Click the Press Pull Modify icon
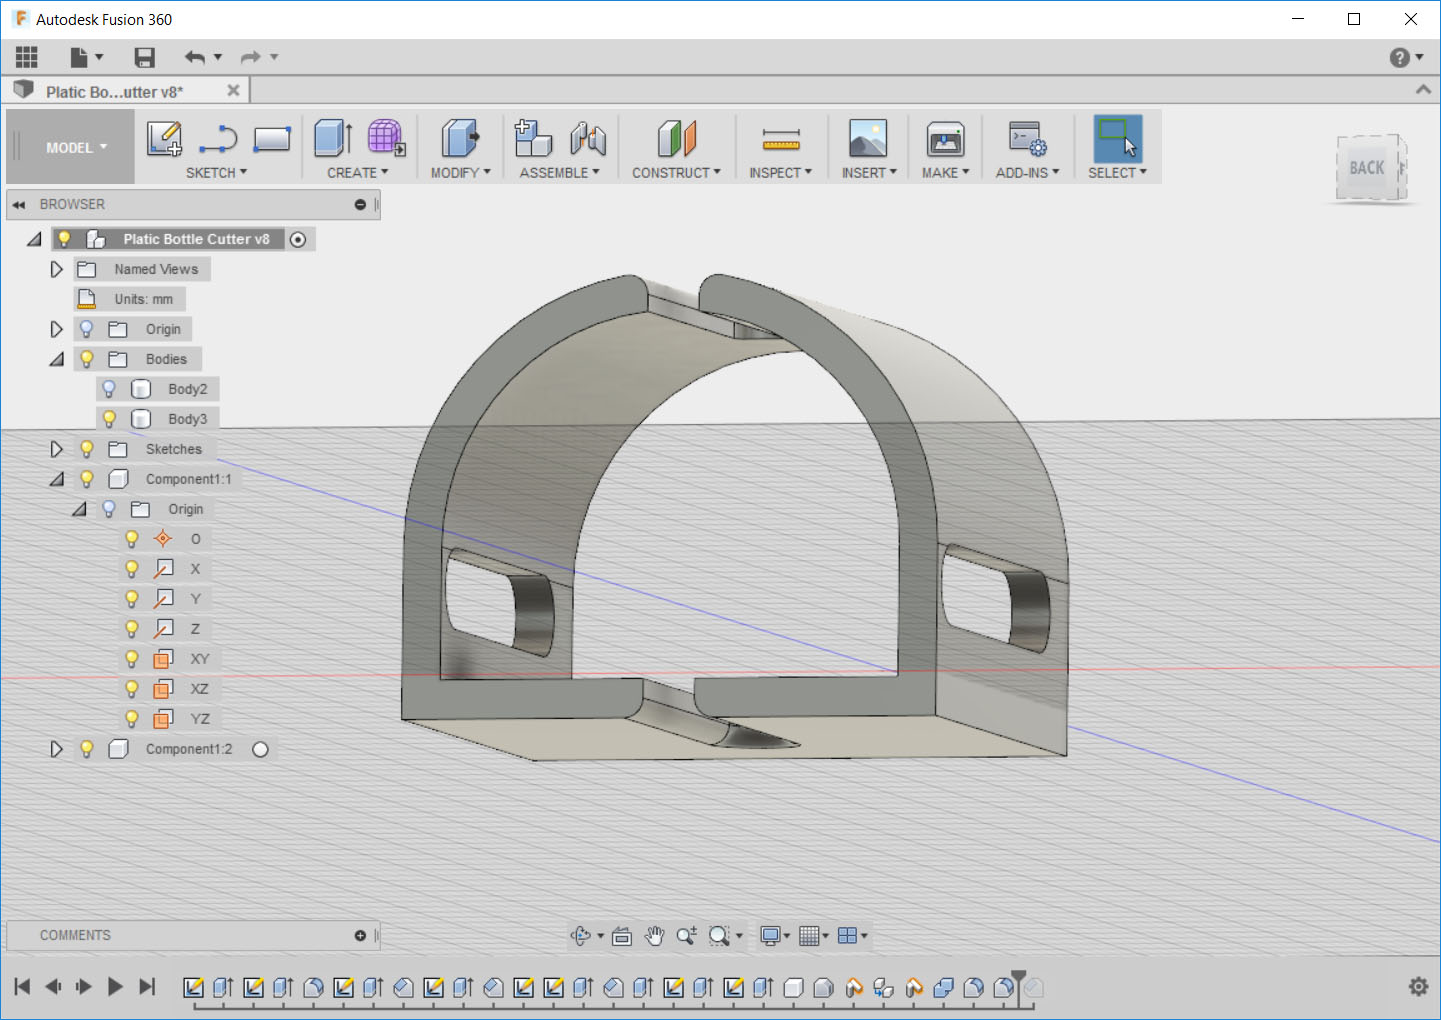Screen dimensions: 1441x1020 click(457, 139)
